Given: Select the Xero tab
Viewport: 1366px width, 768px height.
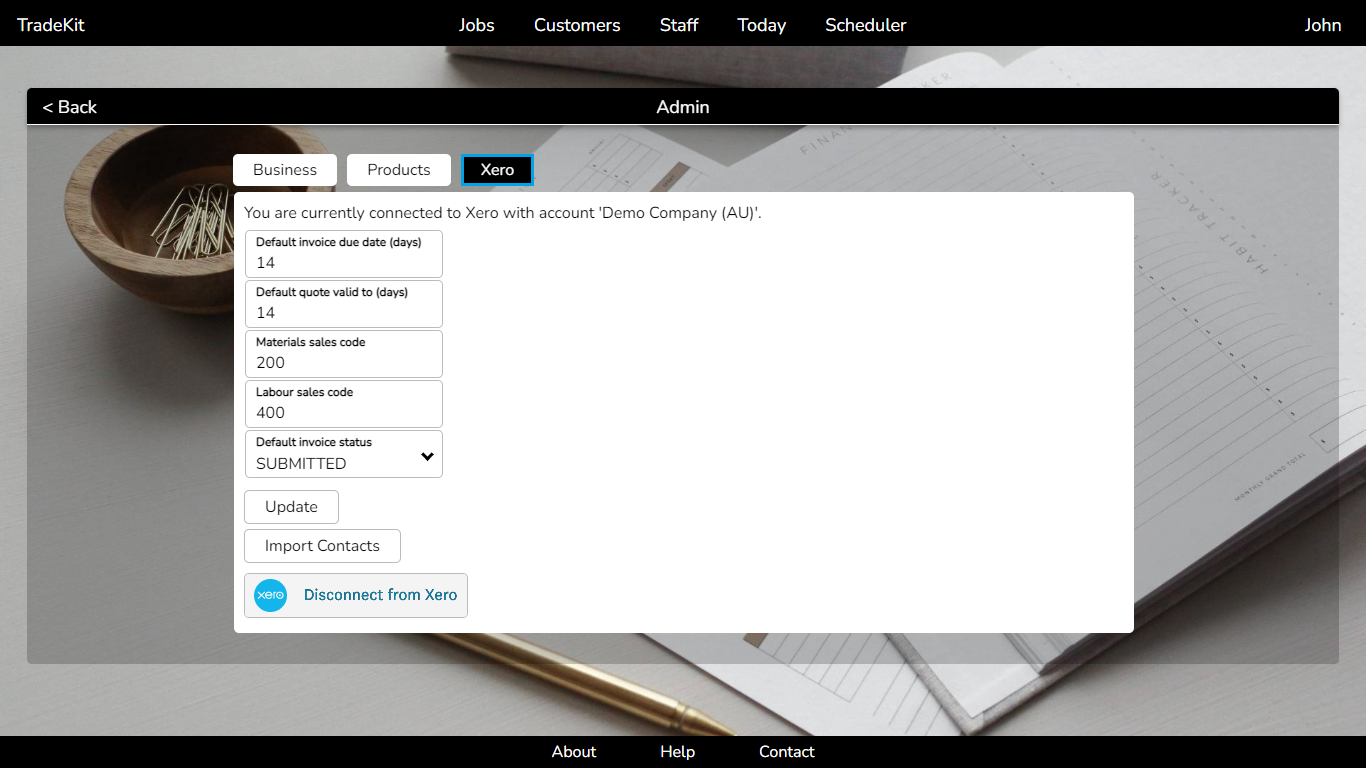Looking at the screenshot, I should pyautogui.click(x=497, y=170).
